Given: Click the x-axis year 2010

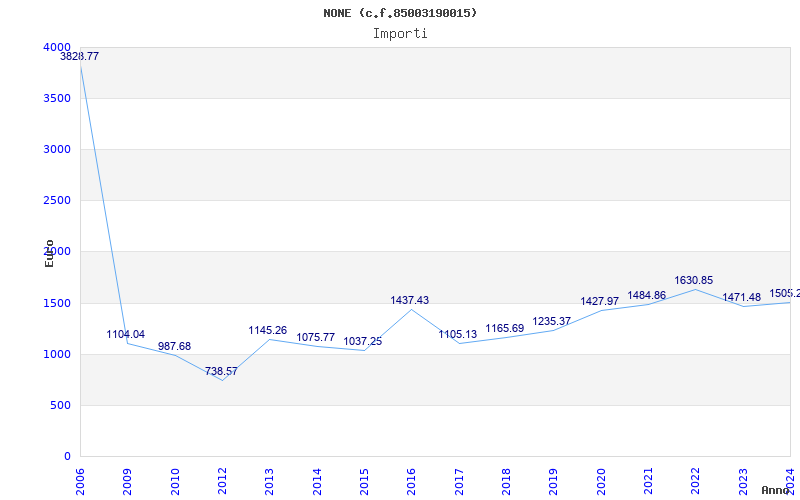Looking at the screenshot, I should (175, 482).
